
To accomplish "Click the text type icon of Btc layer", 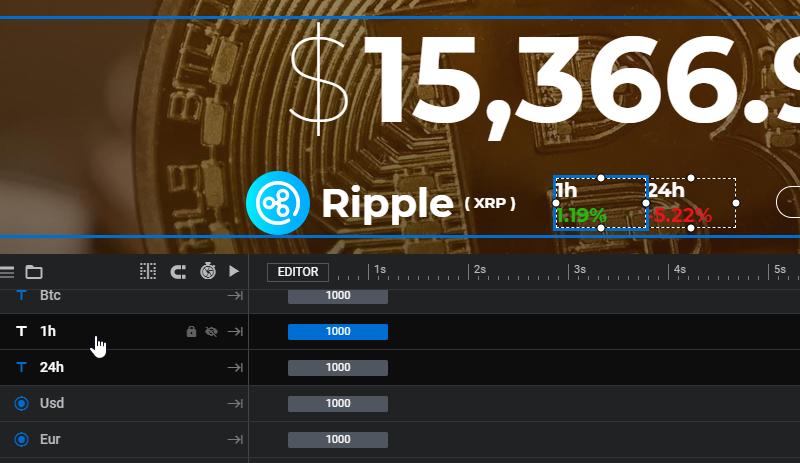I will click(21, 295).
